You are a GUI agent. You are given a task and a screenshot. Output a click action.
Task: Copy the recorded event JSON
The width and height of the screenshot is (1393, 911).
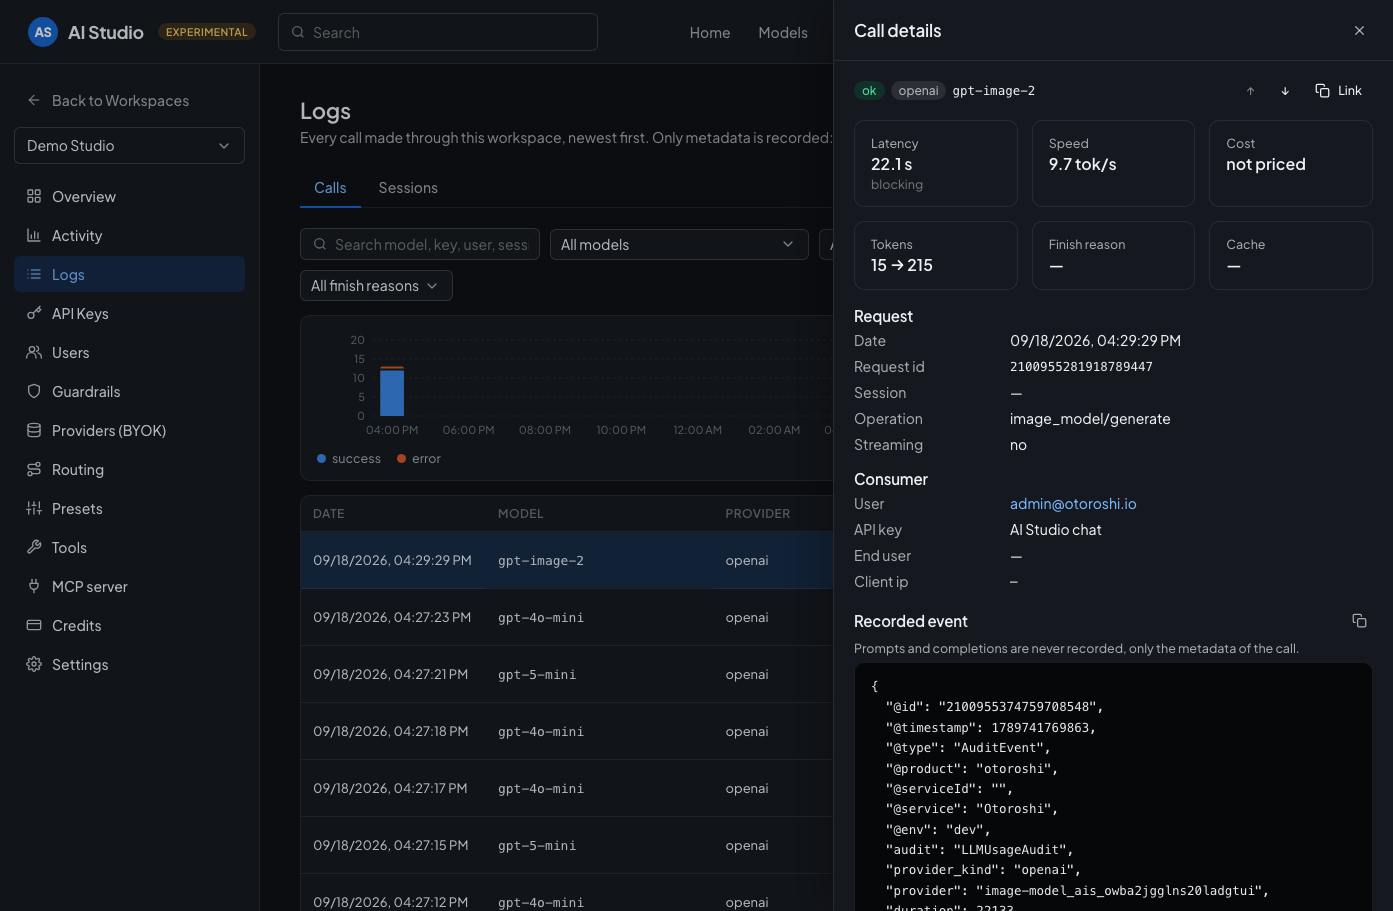coord(1359,621)
